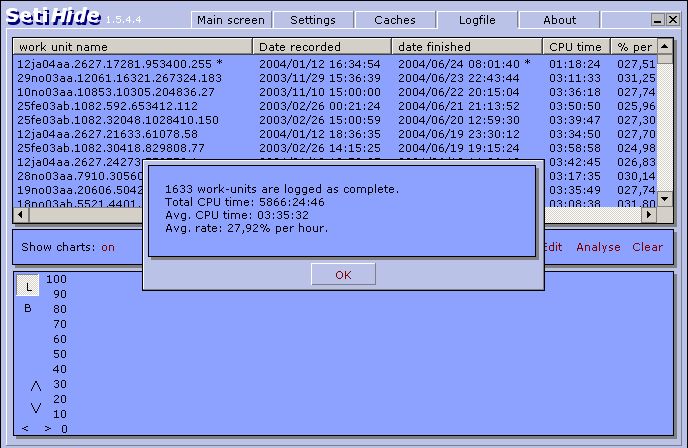Sort by date finished column header
Screen dimensions: 688x448
pyautogui.click(x=467, y=47)
